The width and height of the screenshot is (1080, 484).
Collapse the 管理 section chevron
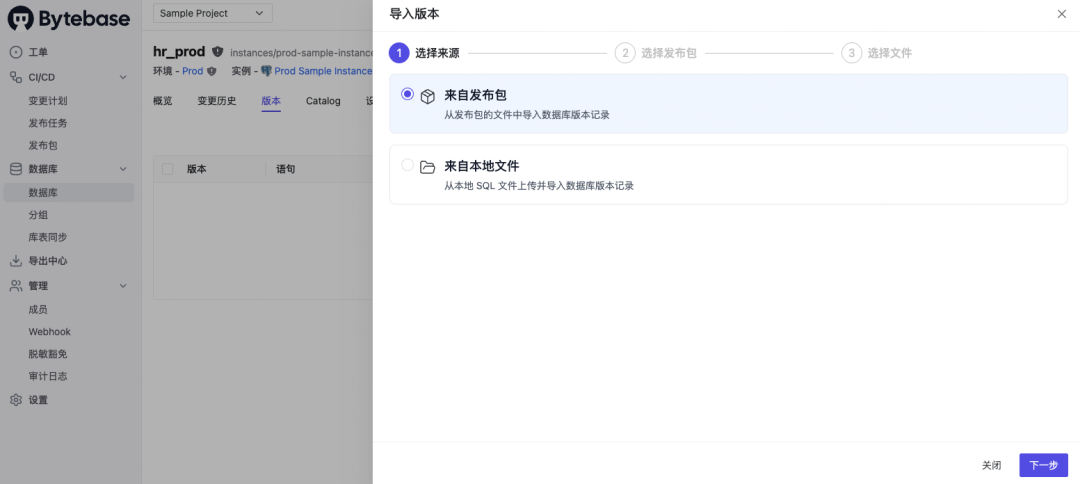point(123,286)
